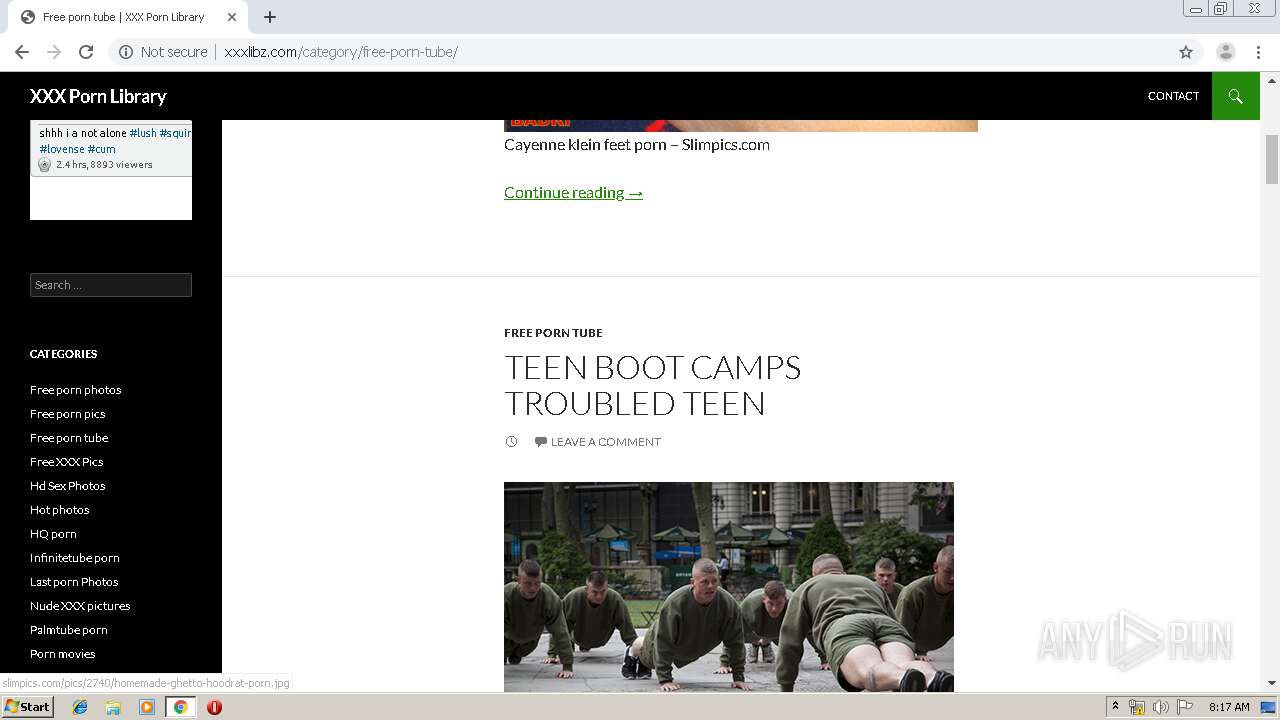The image size is (1280, 720).
Task: Click the scrollbar up arrow
Action: point(1272,79)
